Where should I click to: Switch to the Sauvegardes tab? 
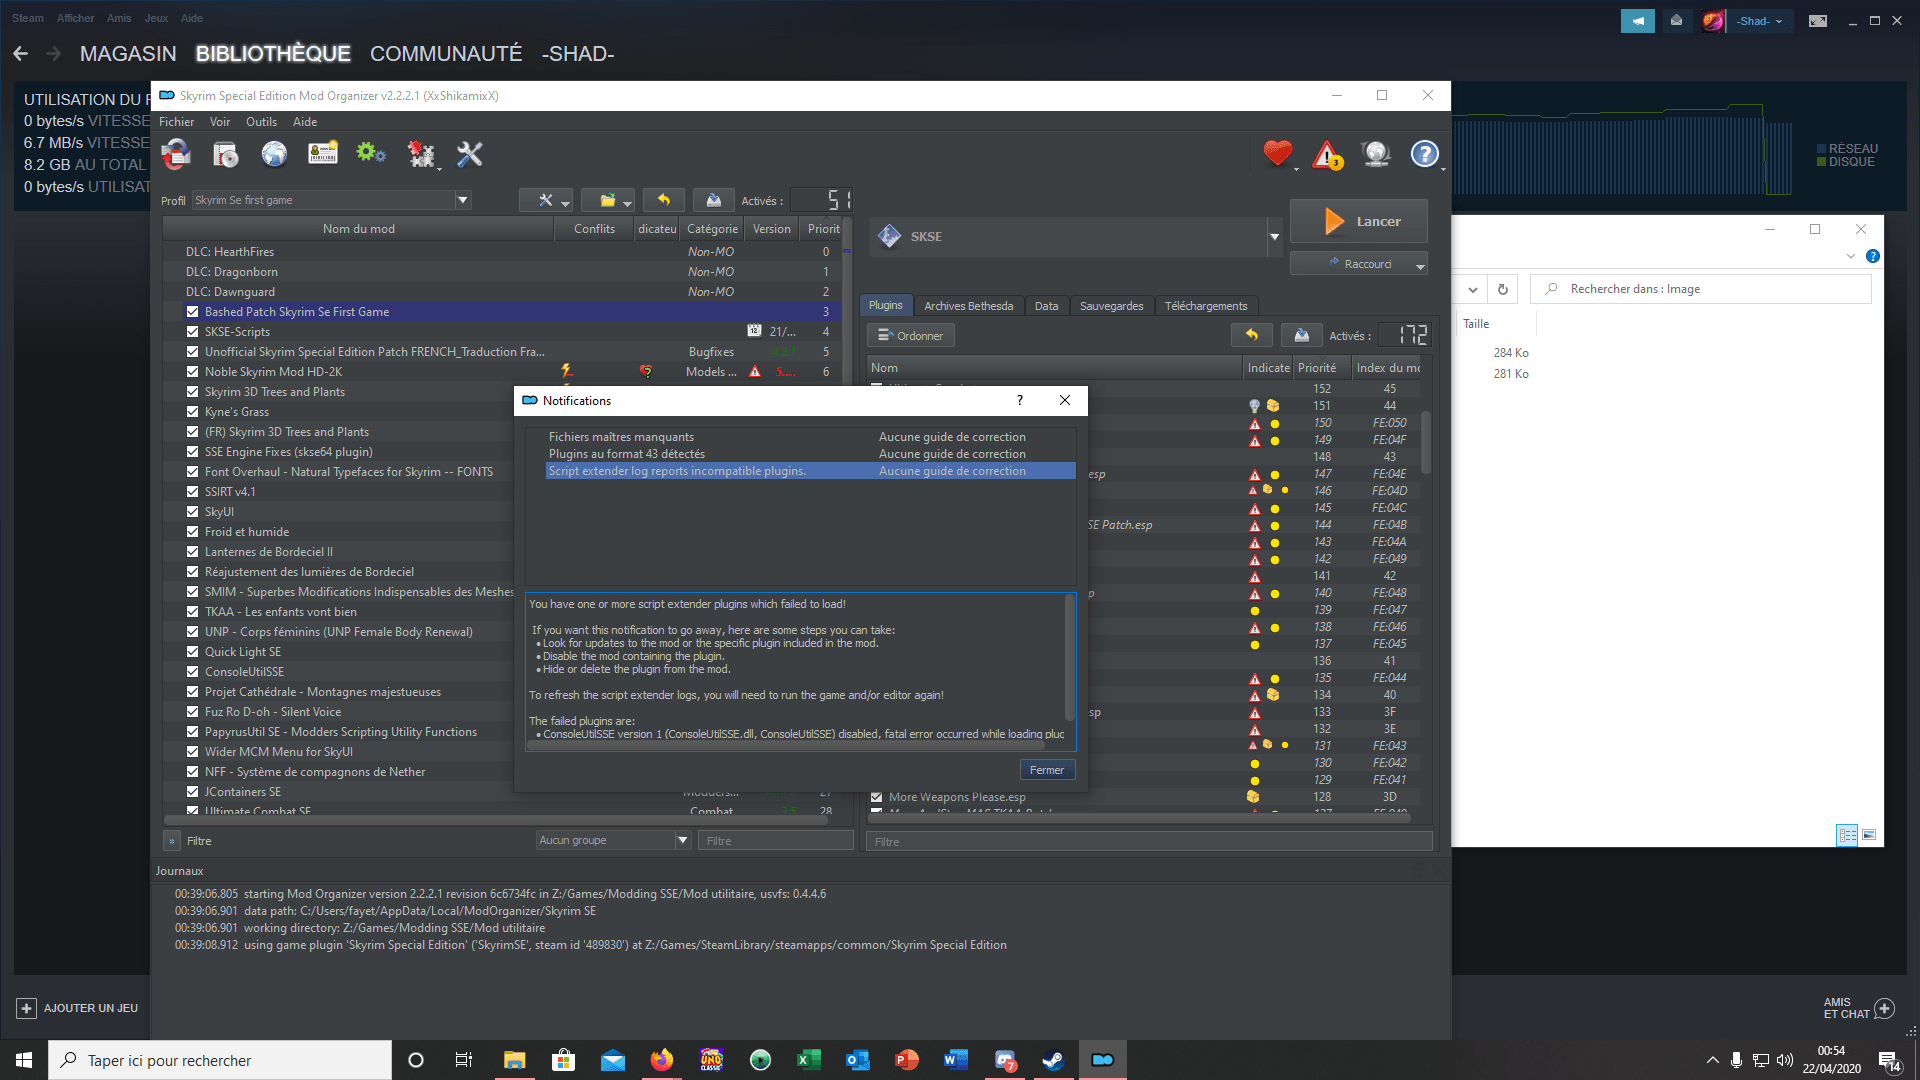tap(1111, 306)
